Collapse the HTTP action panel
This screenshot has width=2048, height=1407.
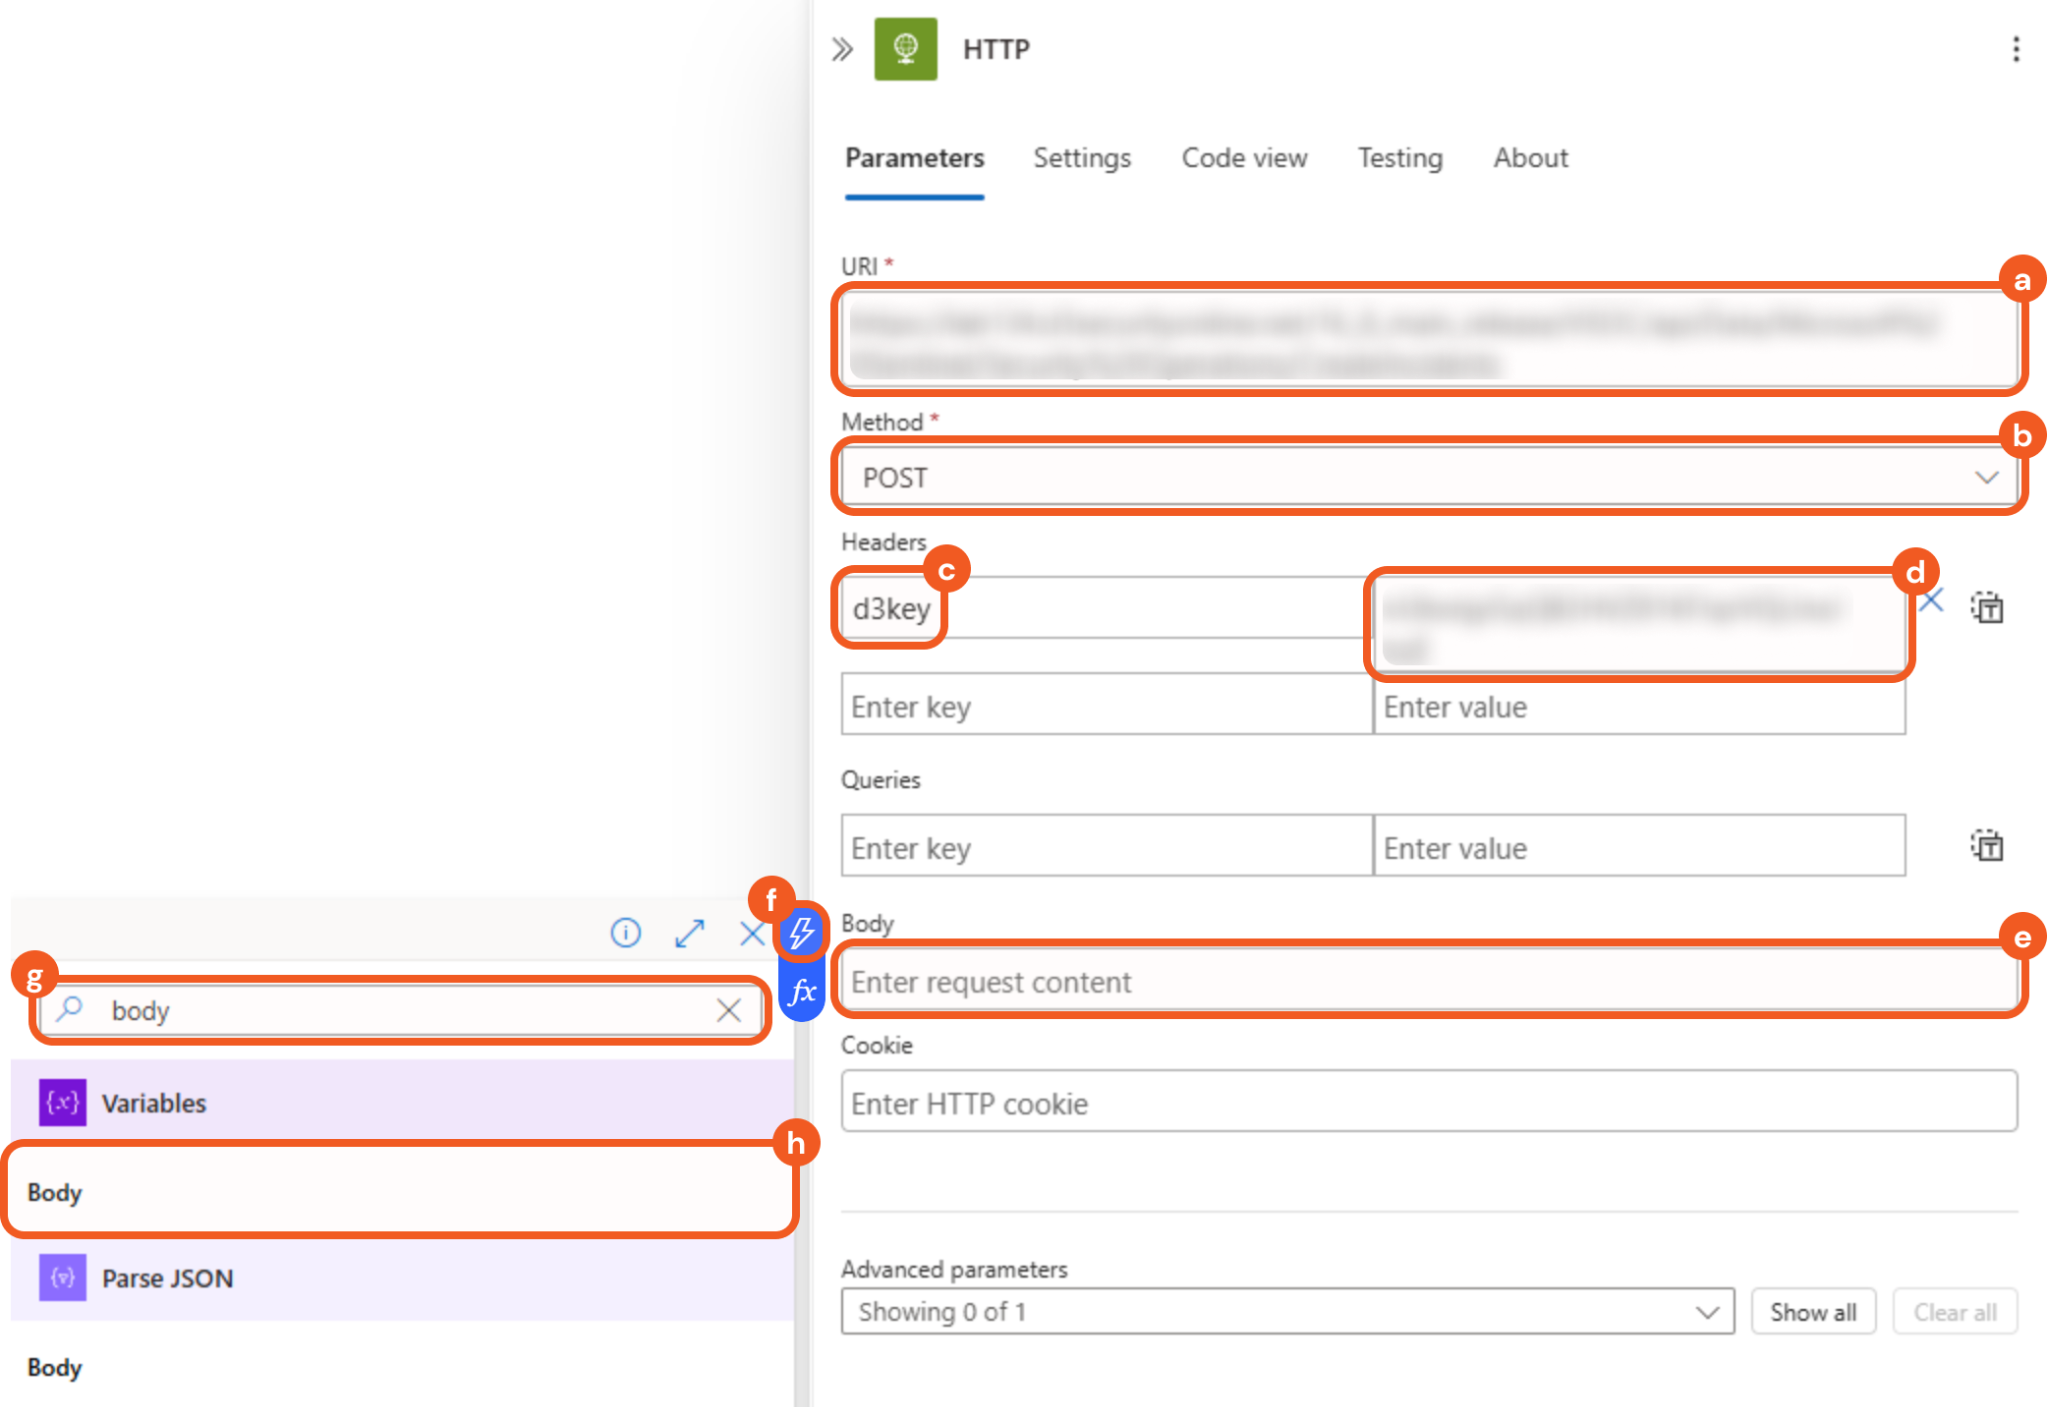click(842, 49)
